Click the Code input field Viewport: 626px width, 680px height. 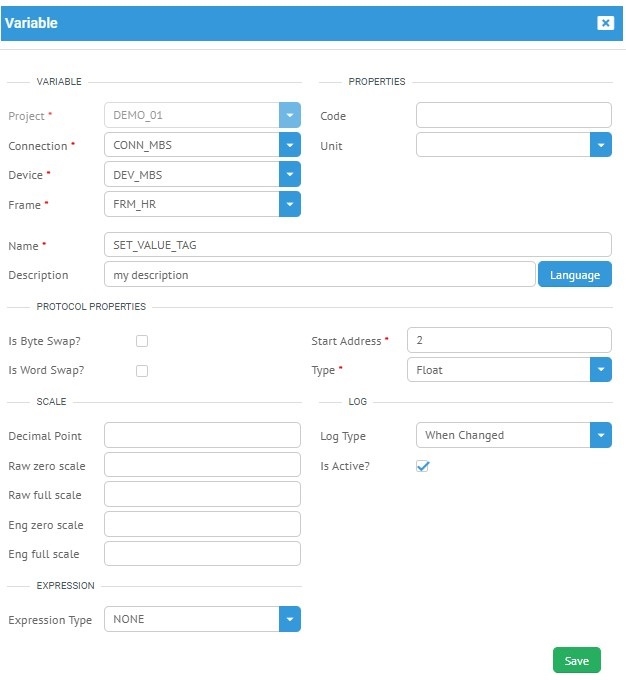pyautogui.click(x=513, y=116)
